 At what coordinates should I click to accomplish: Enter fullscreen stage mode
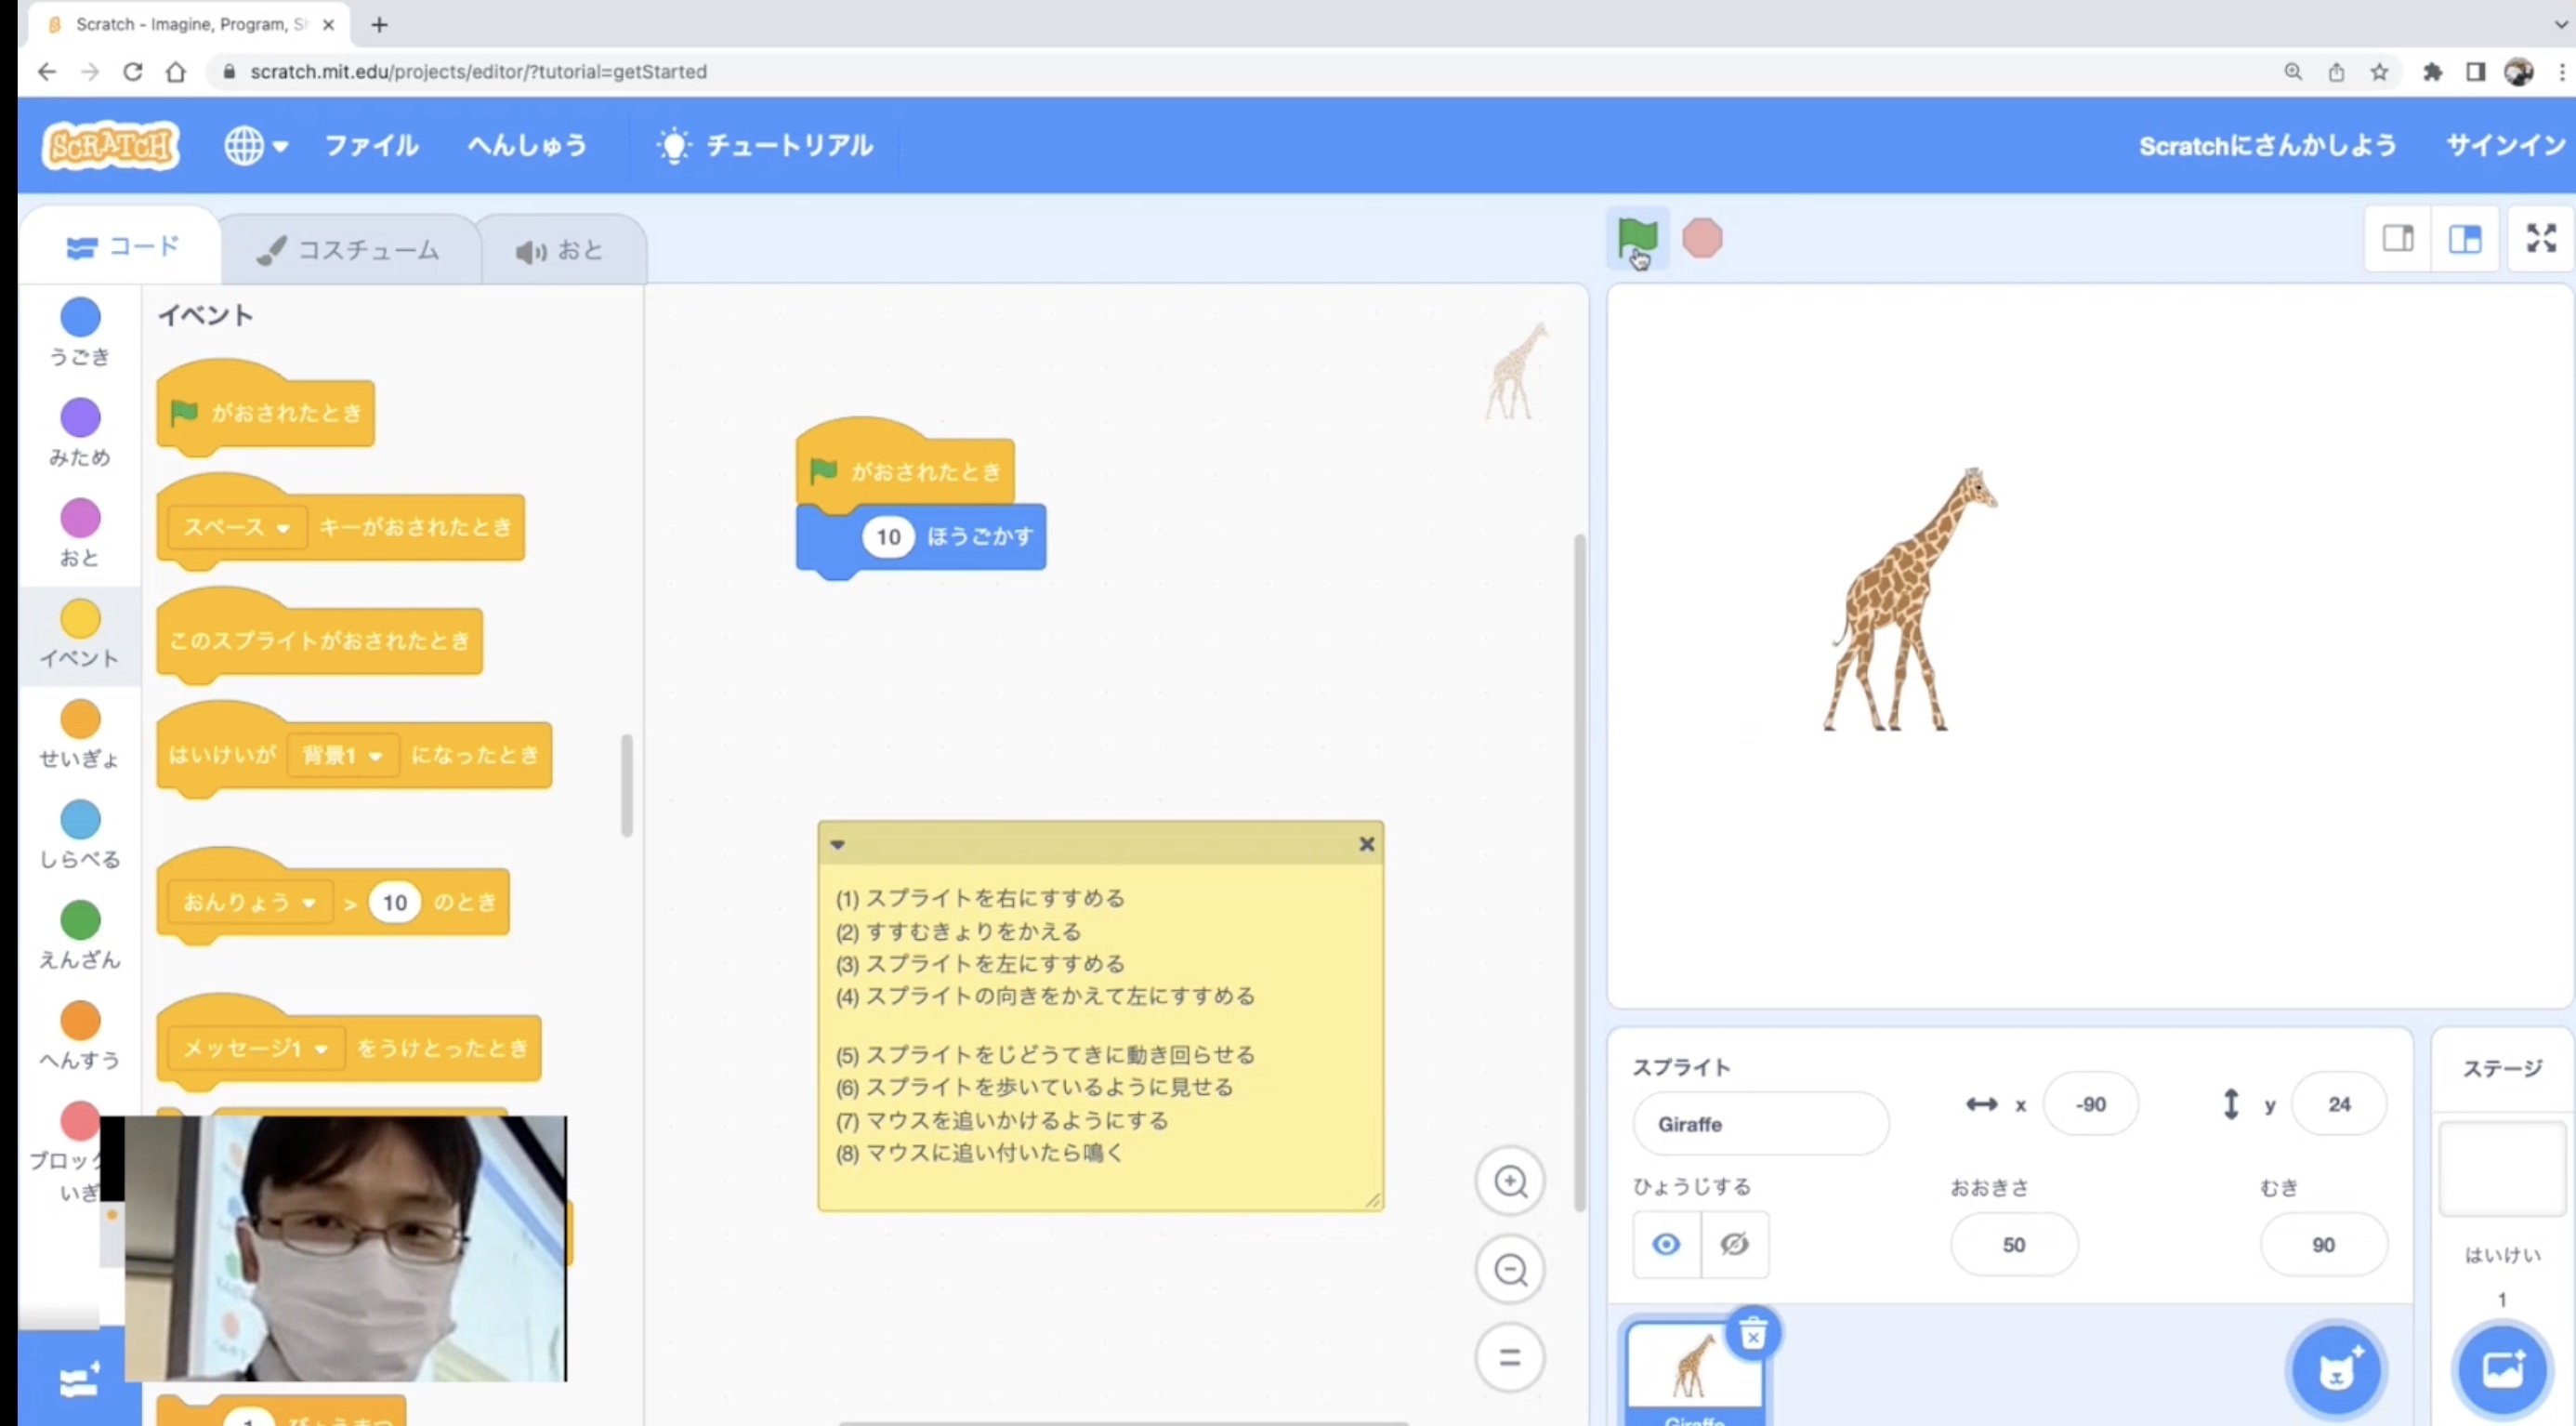click(2541, 238)
